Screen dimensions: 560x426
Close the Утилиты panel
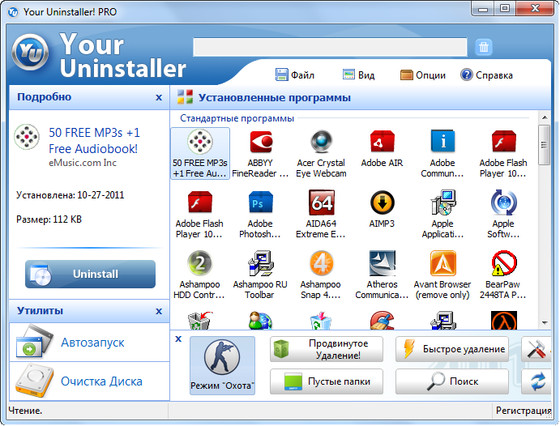pyautogui.click(x=159, y=311)
